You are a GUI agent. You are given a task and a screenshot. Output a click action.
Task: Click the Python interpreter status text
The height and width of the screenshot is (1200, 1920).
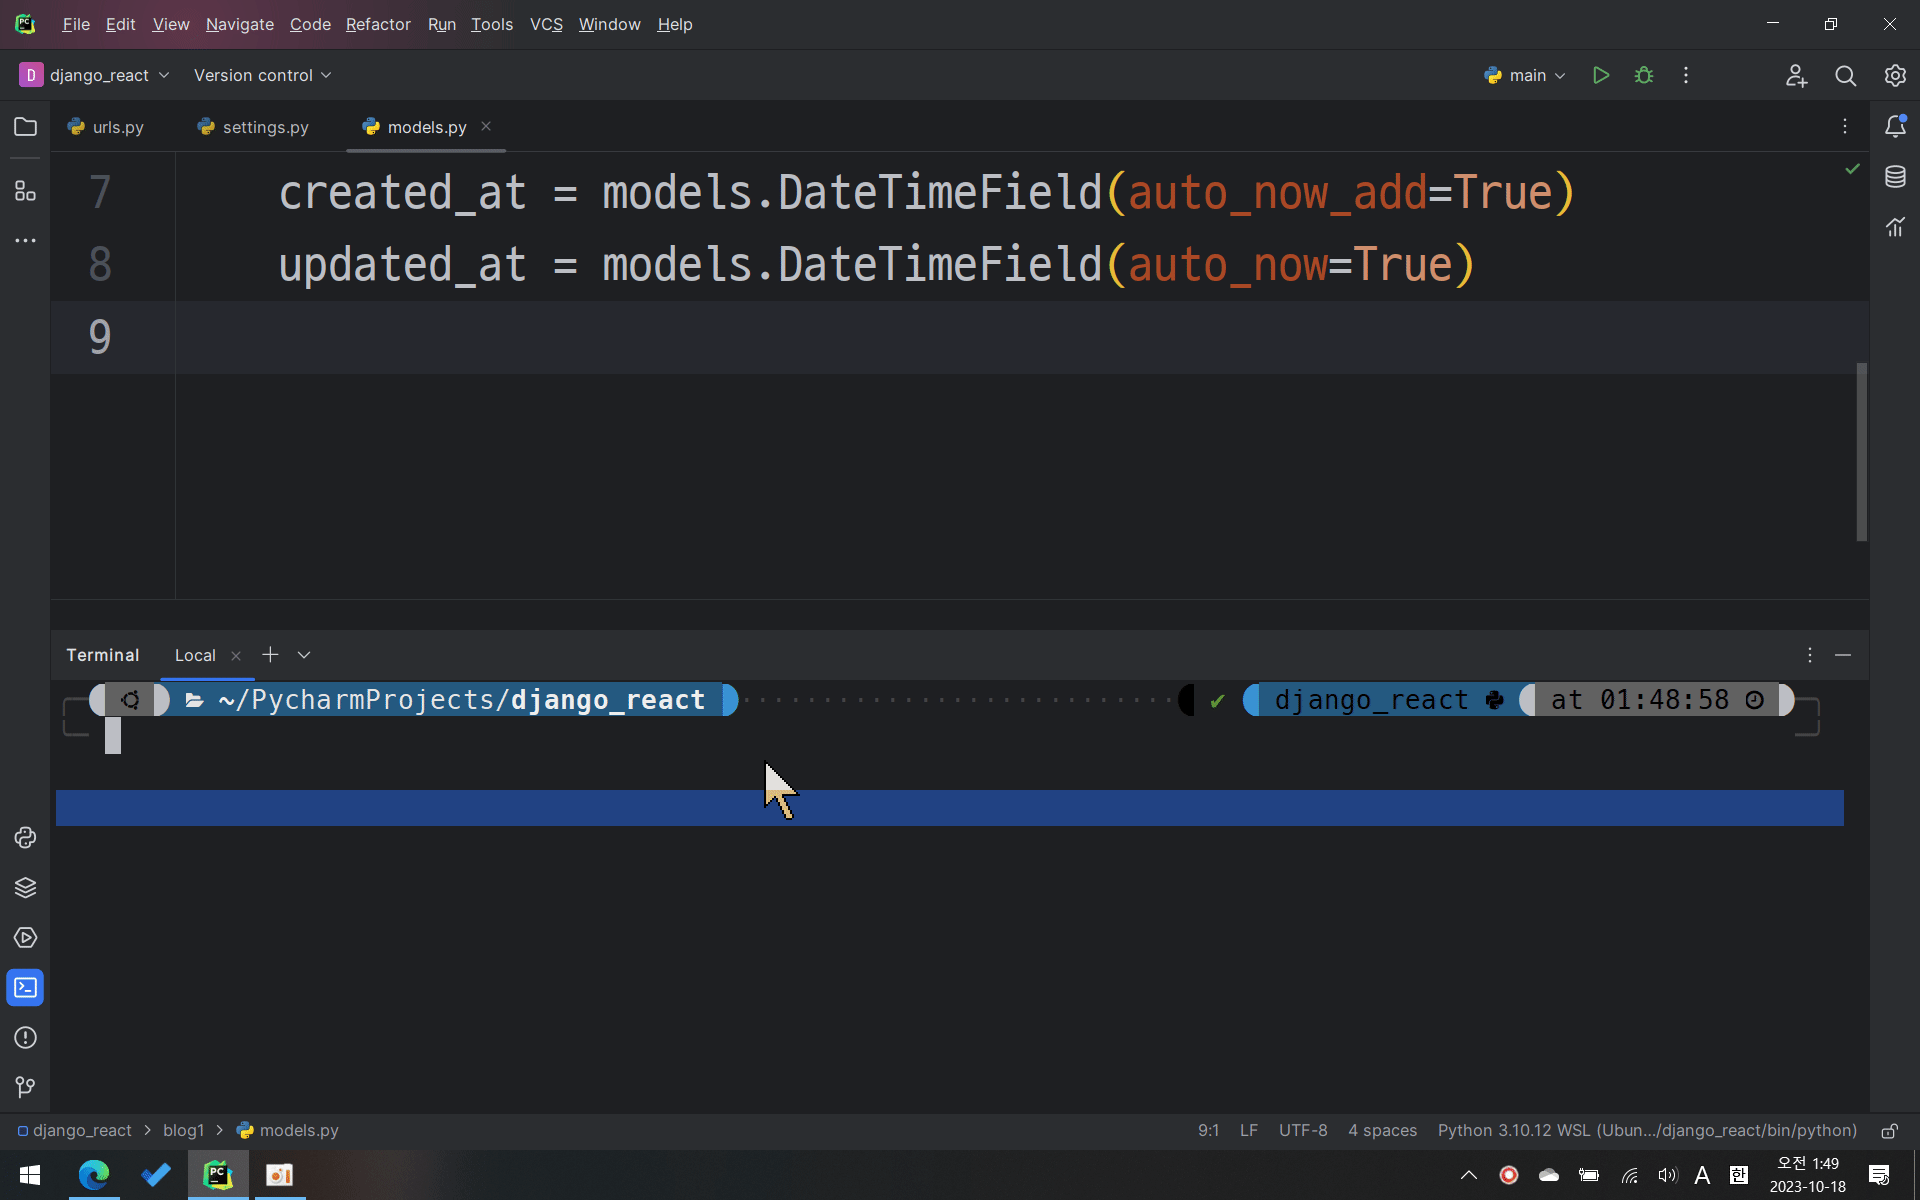1646,1130
